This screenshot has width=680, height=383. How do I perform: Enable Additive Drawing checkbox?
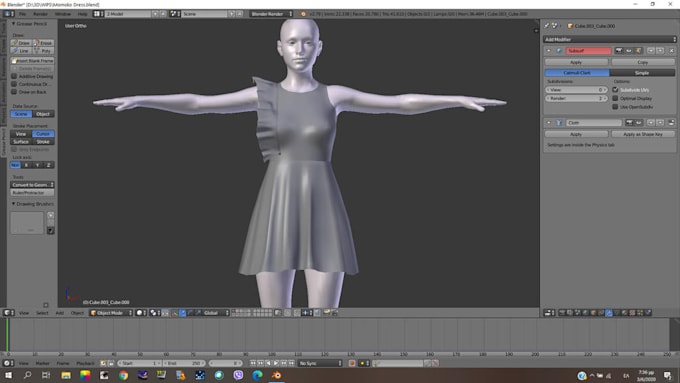[14, 76]
